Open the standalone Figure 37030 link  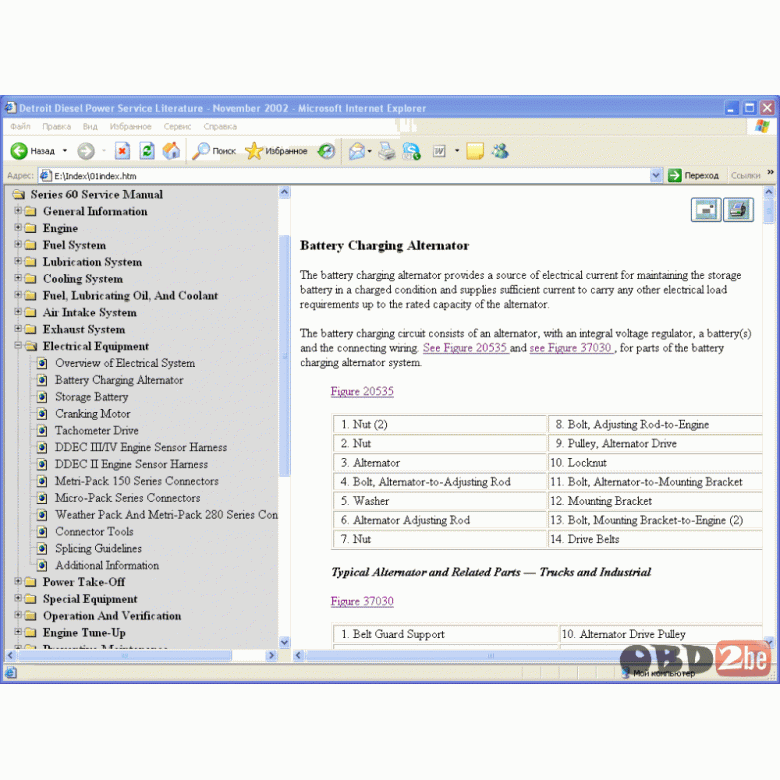362,601
